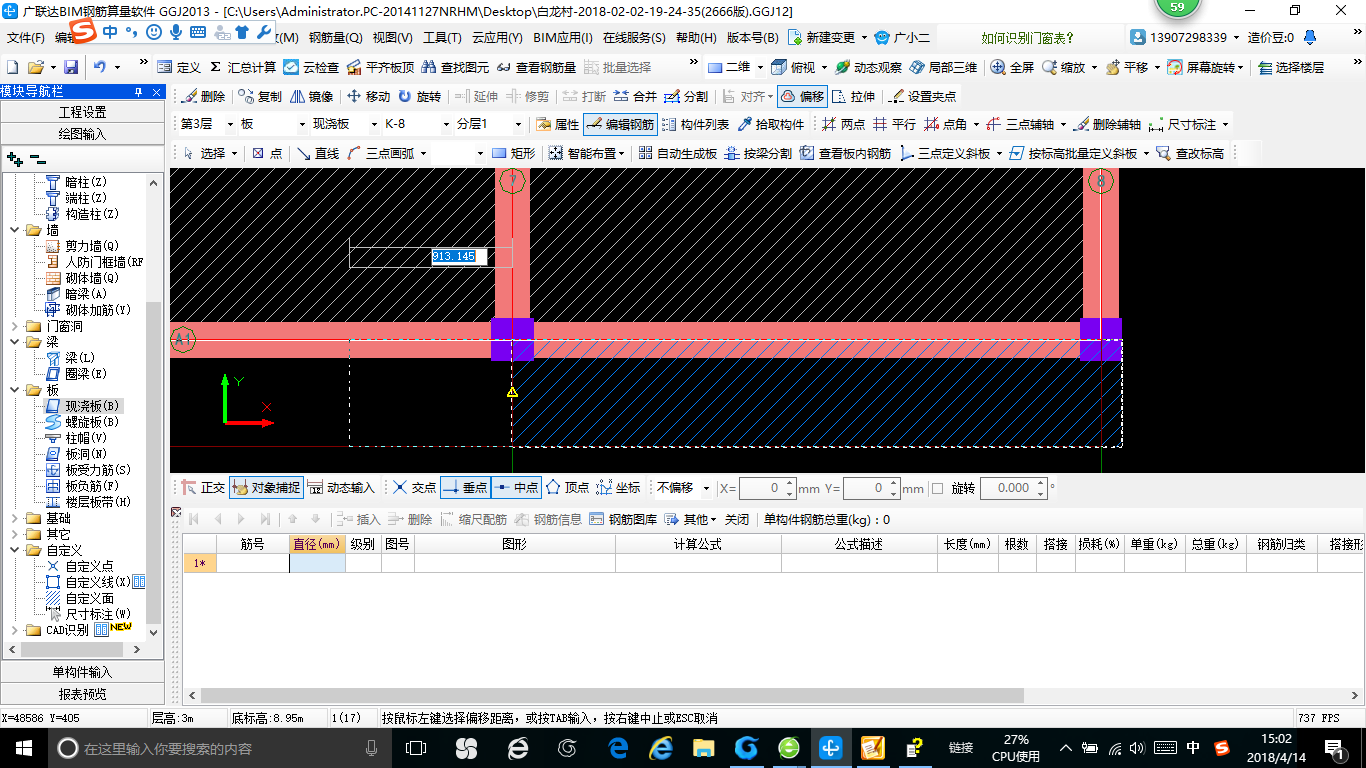Click the 报表预览 navigation button
The image size is (1366, 768).
coord(82,694)
